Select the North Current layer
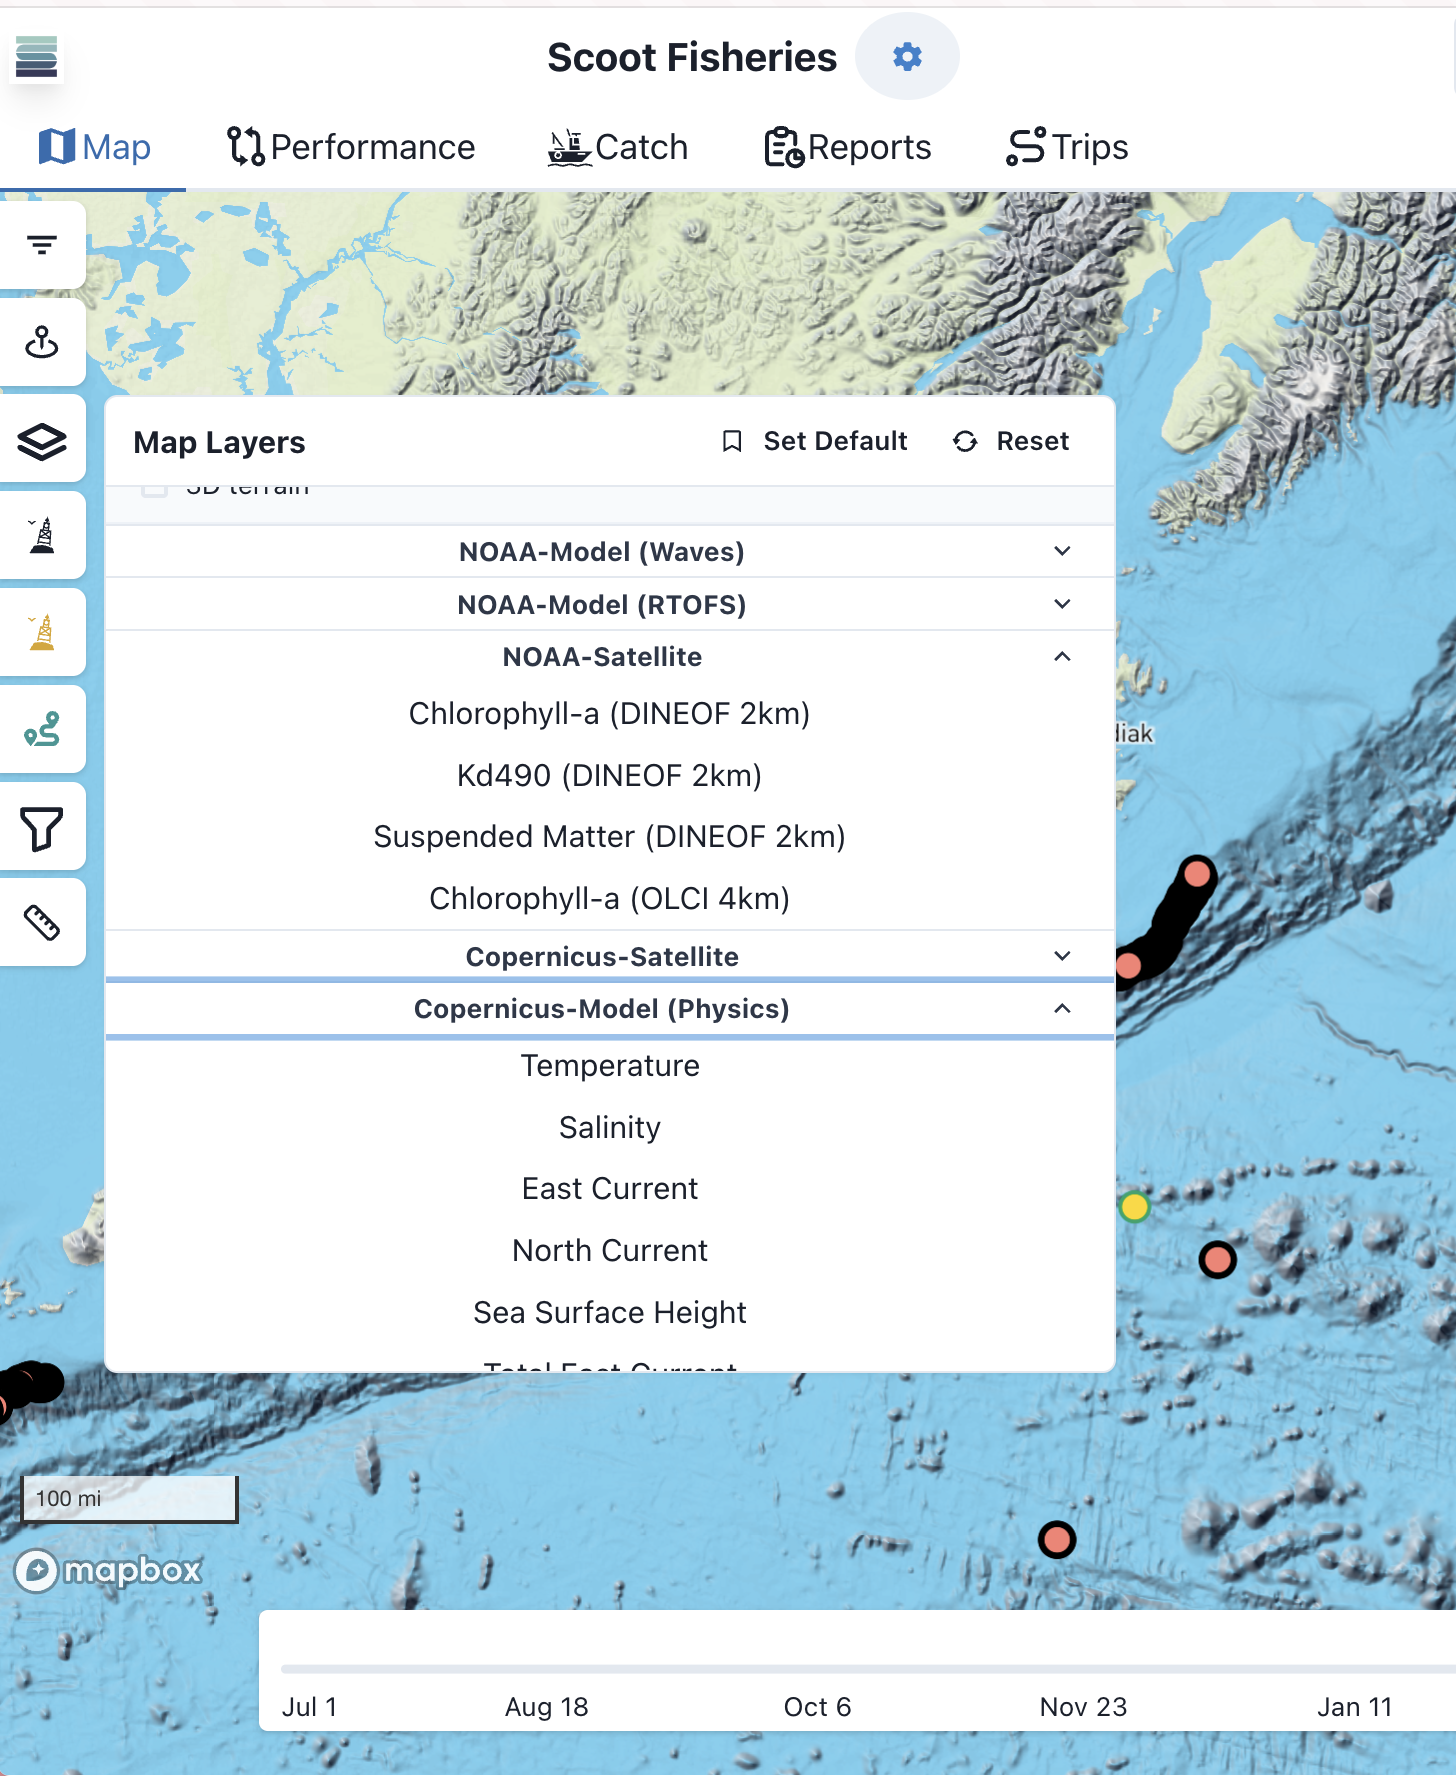The height and width of the screenshot is (1776, 1456). point(610,1251)
